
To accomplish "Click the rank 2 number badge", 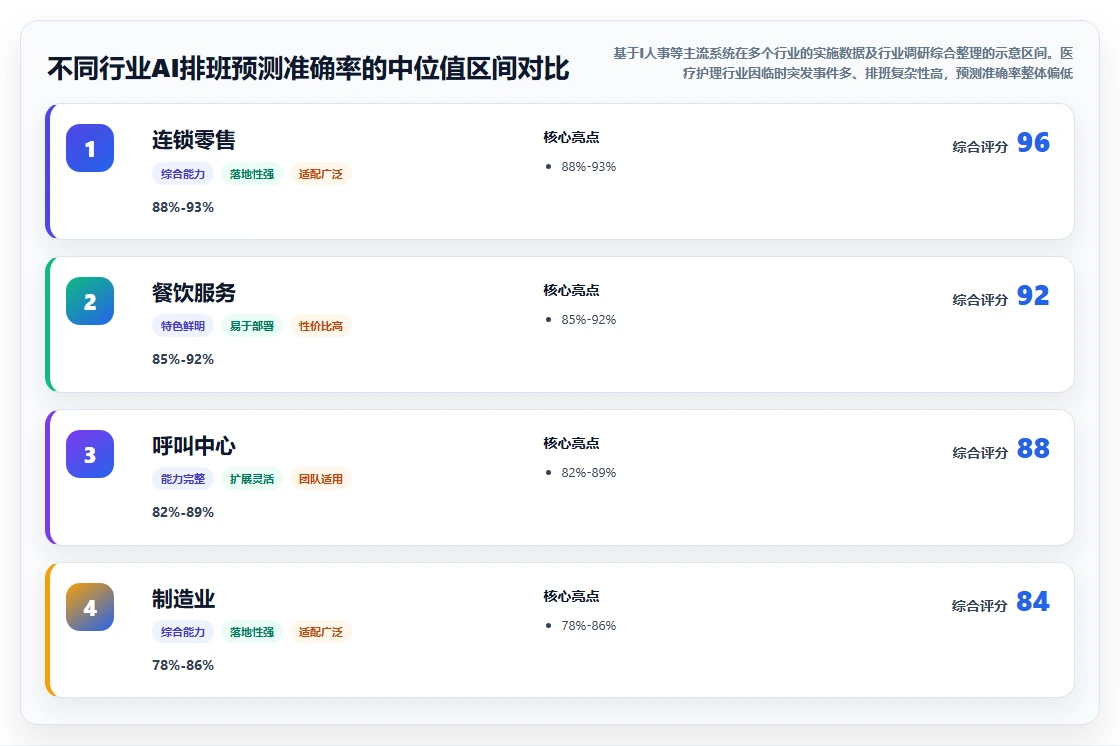I will 90,301.
